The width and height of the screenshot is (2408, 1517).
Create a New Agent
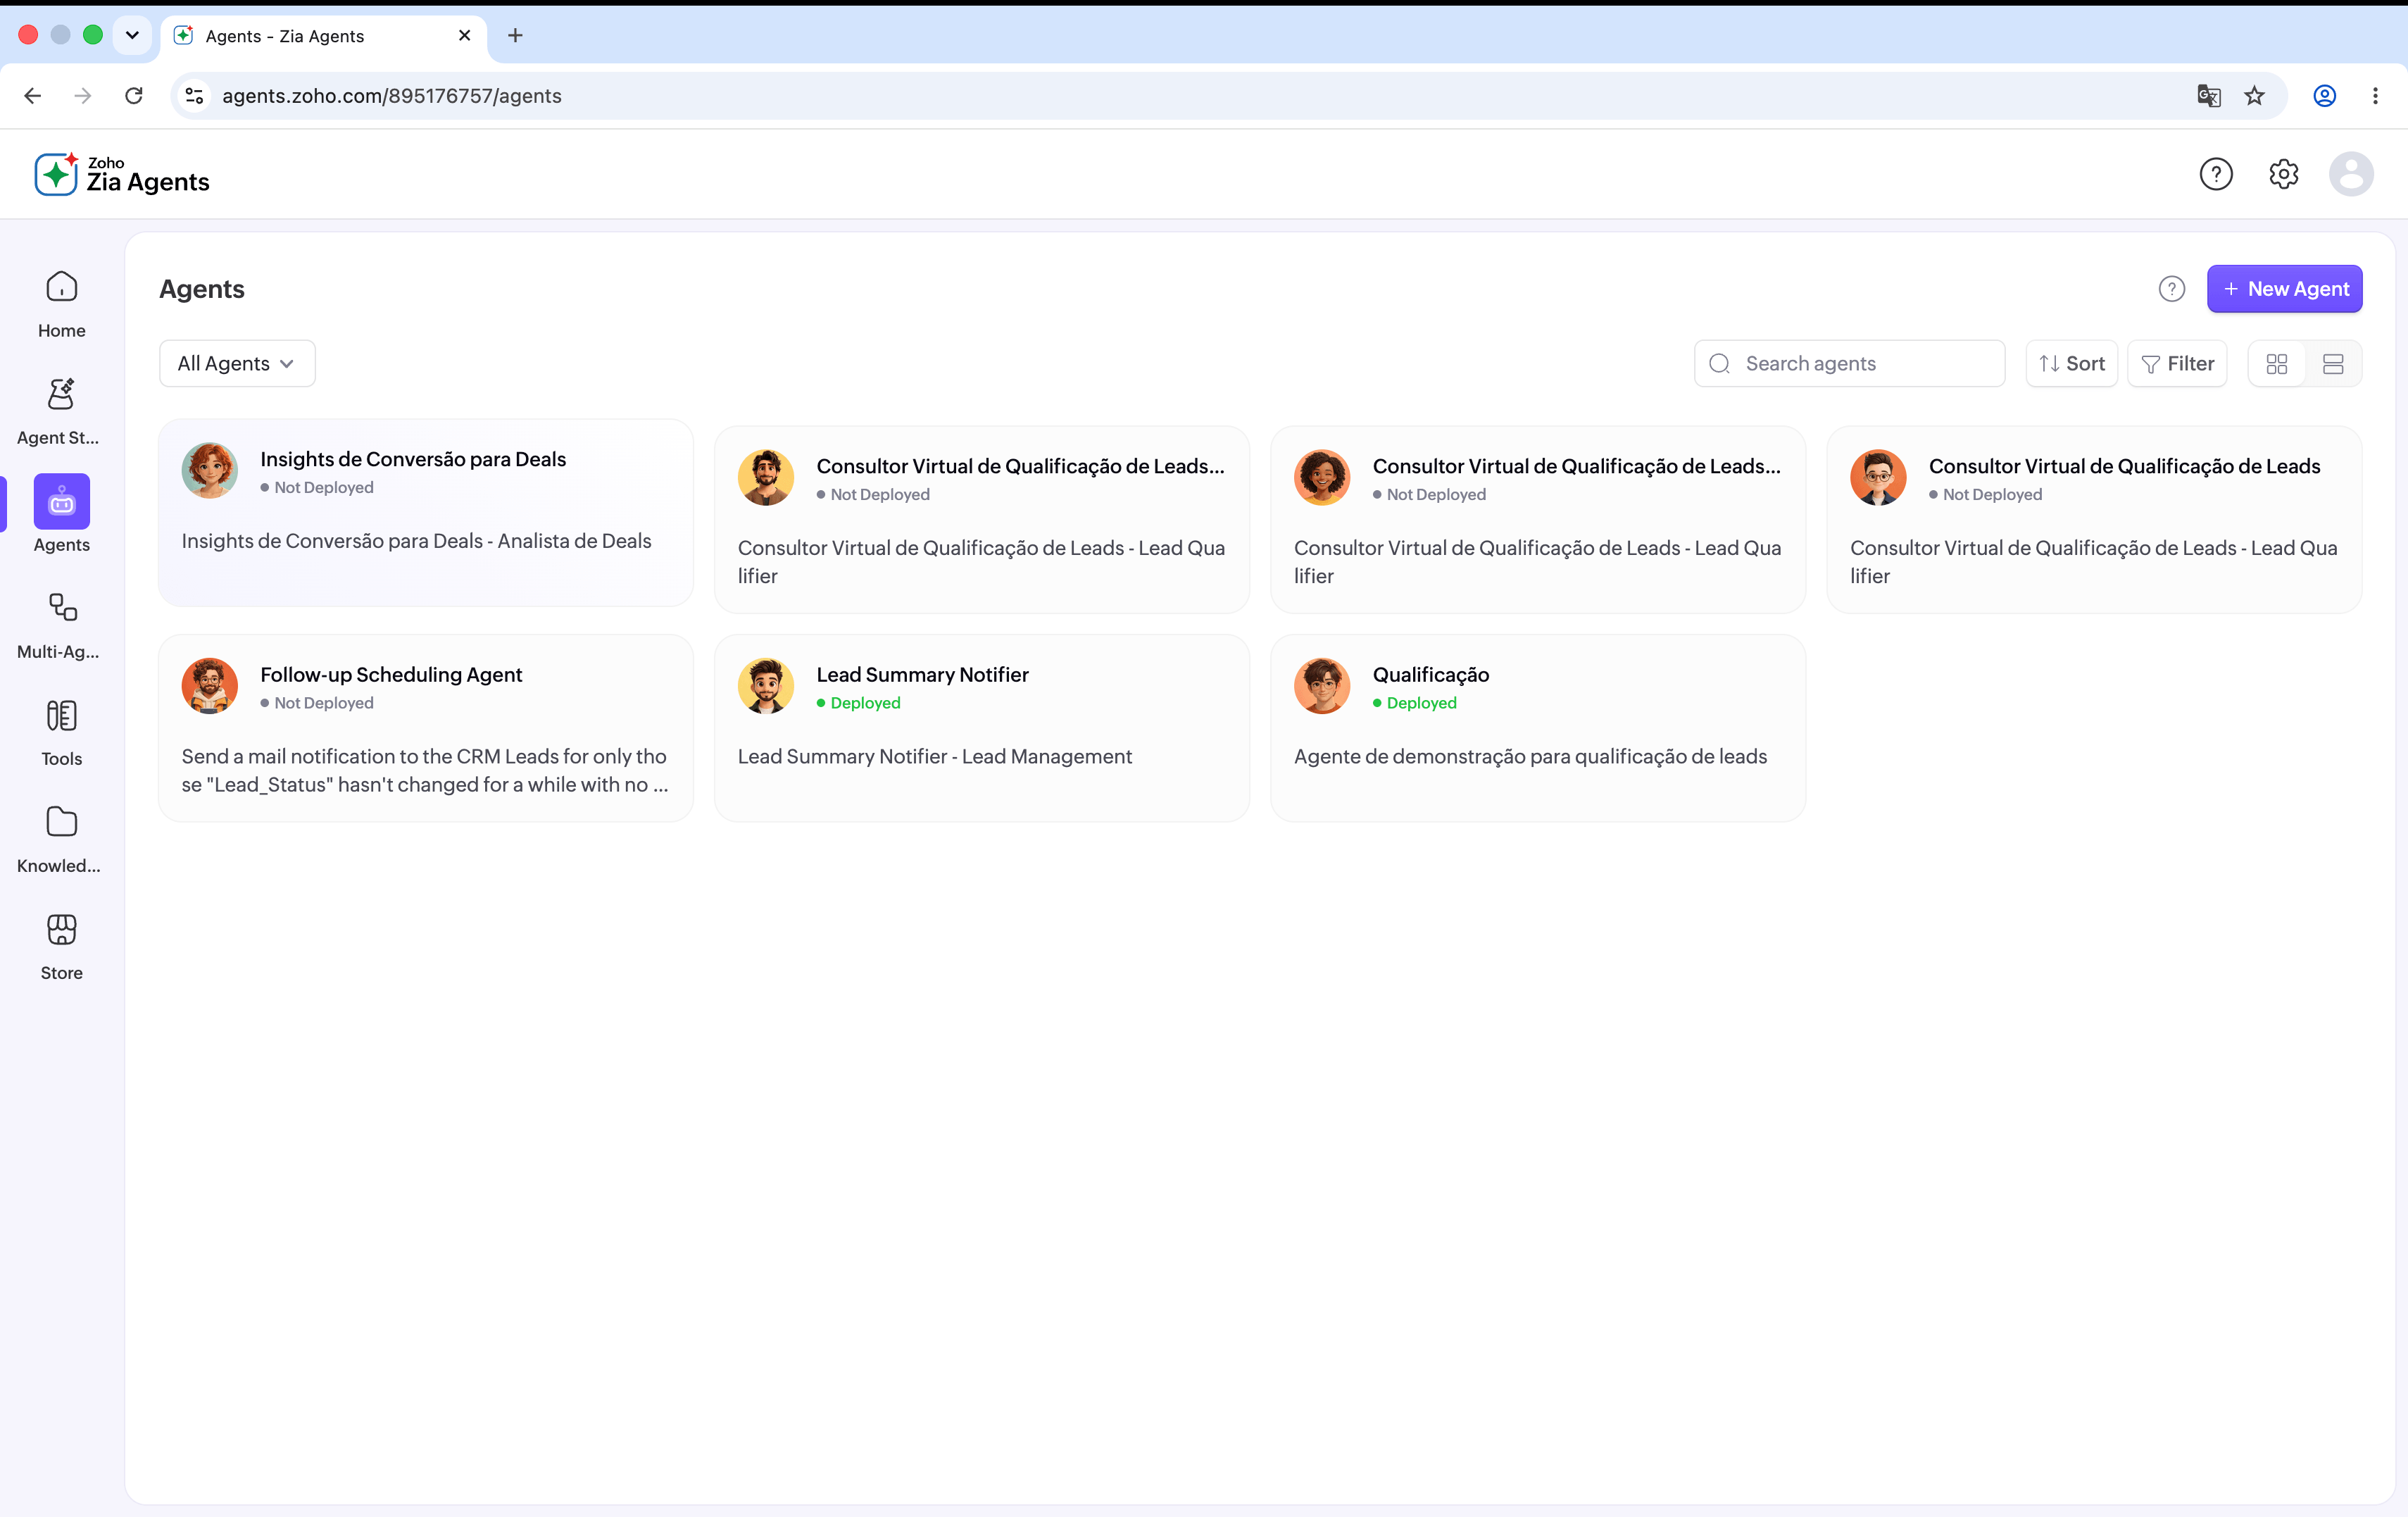tap(2284, 289)
